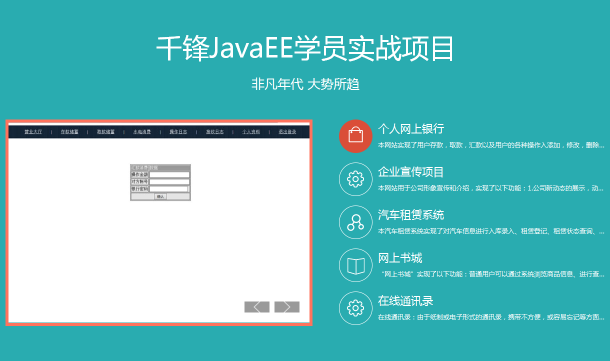Choose the 在线通讯录 project title
This screenshot has height=361, width=610.
tap(405, 301)
